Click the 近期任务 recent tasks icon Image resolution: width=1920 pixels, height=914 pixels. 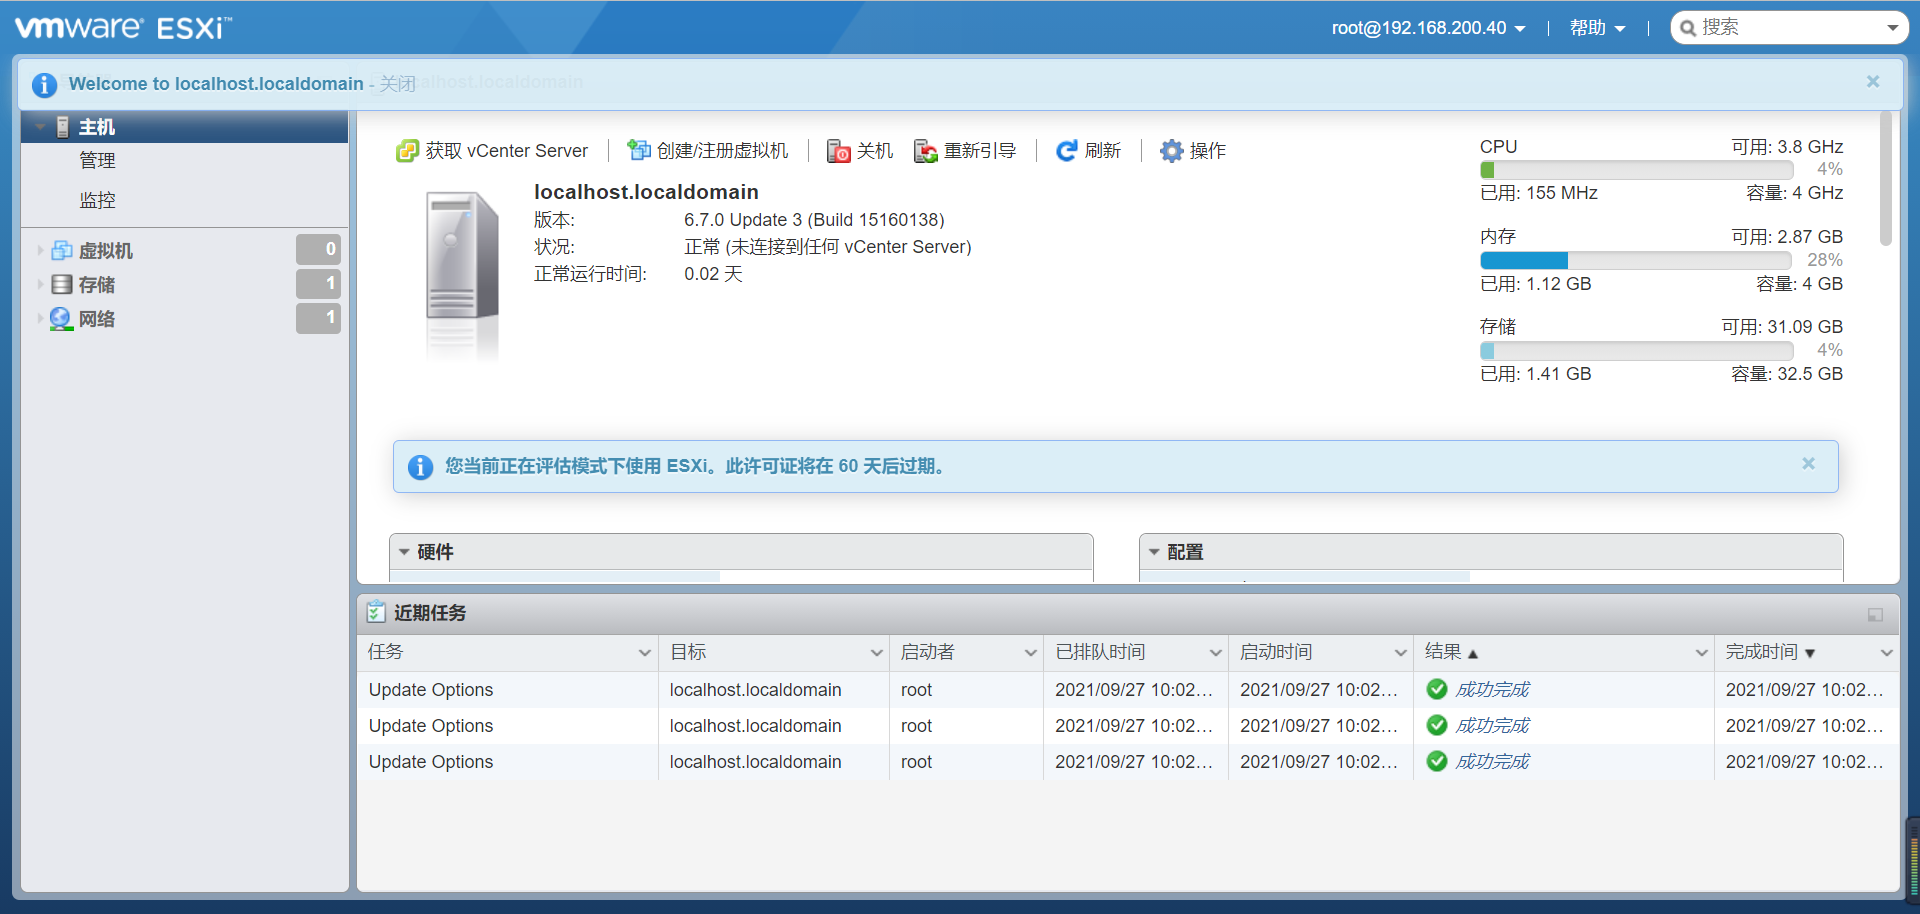point(376,612)
